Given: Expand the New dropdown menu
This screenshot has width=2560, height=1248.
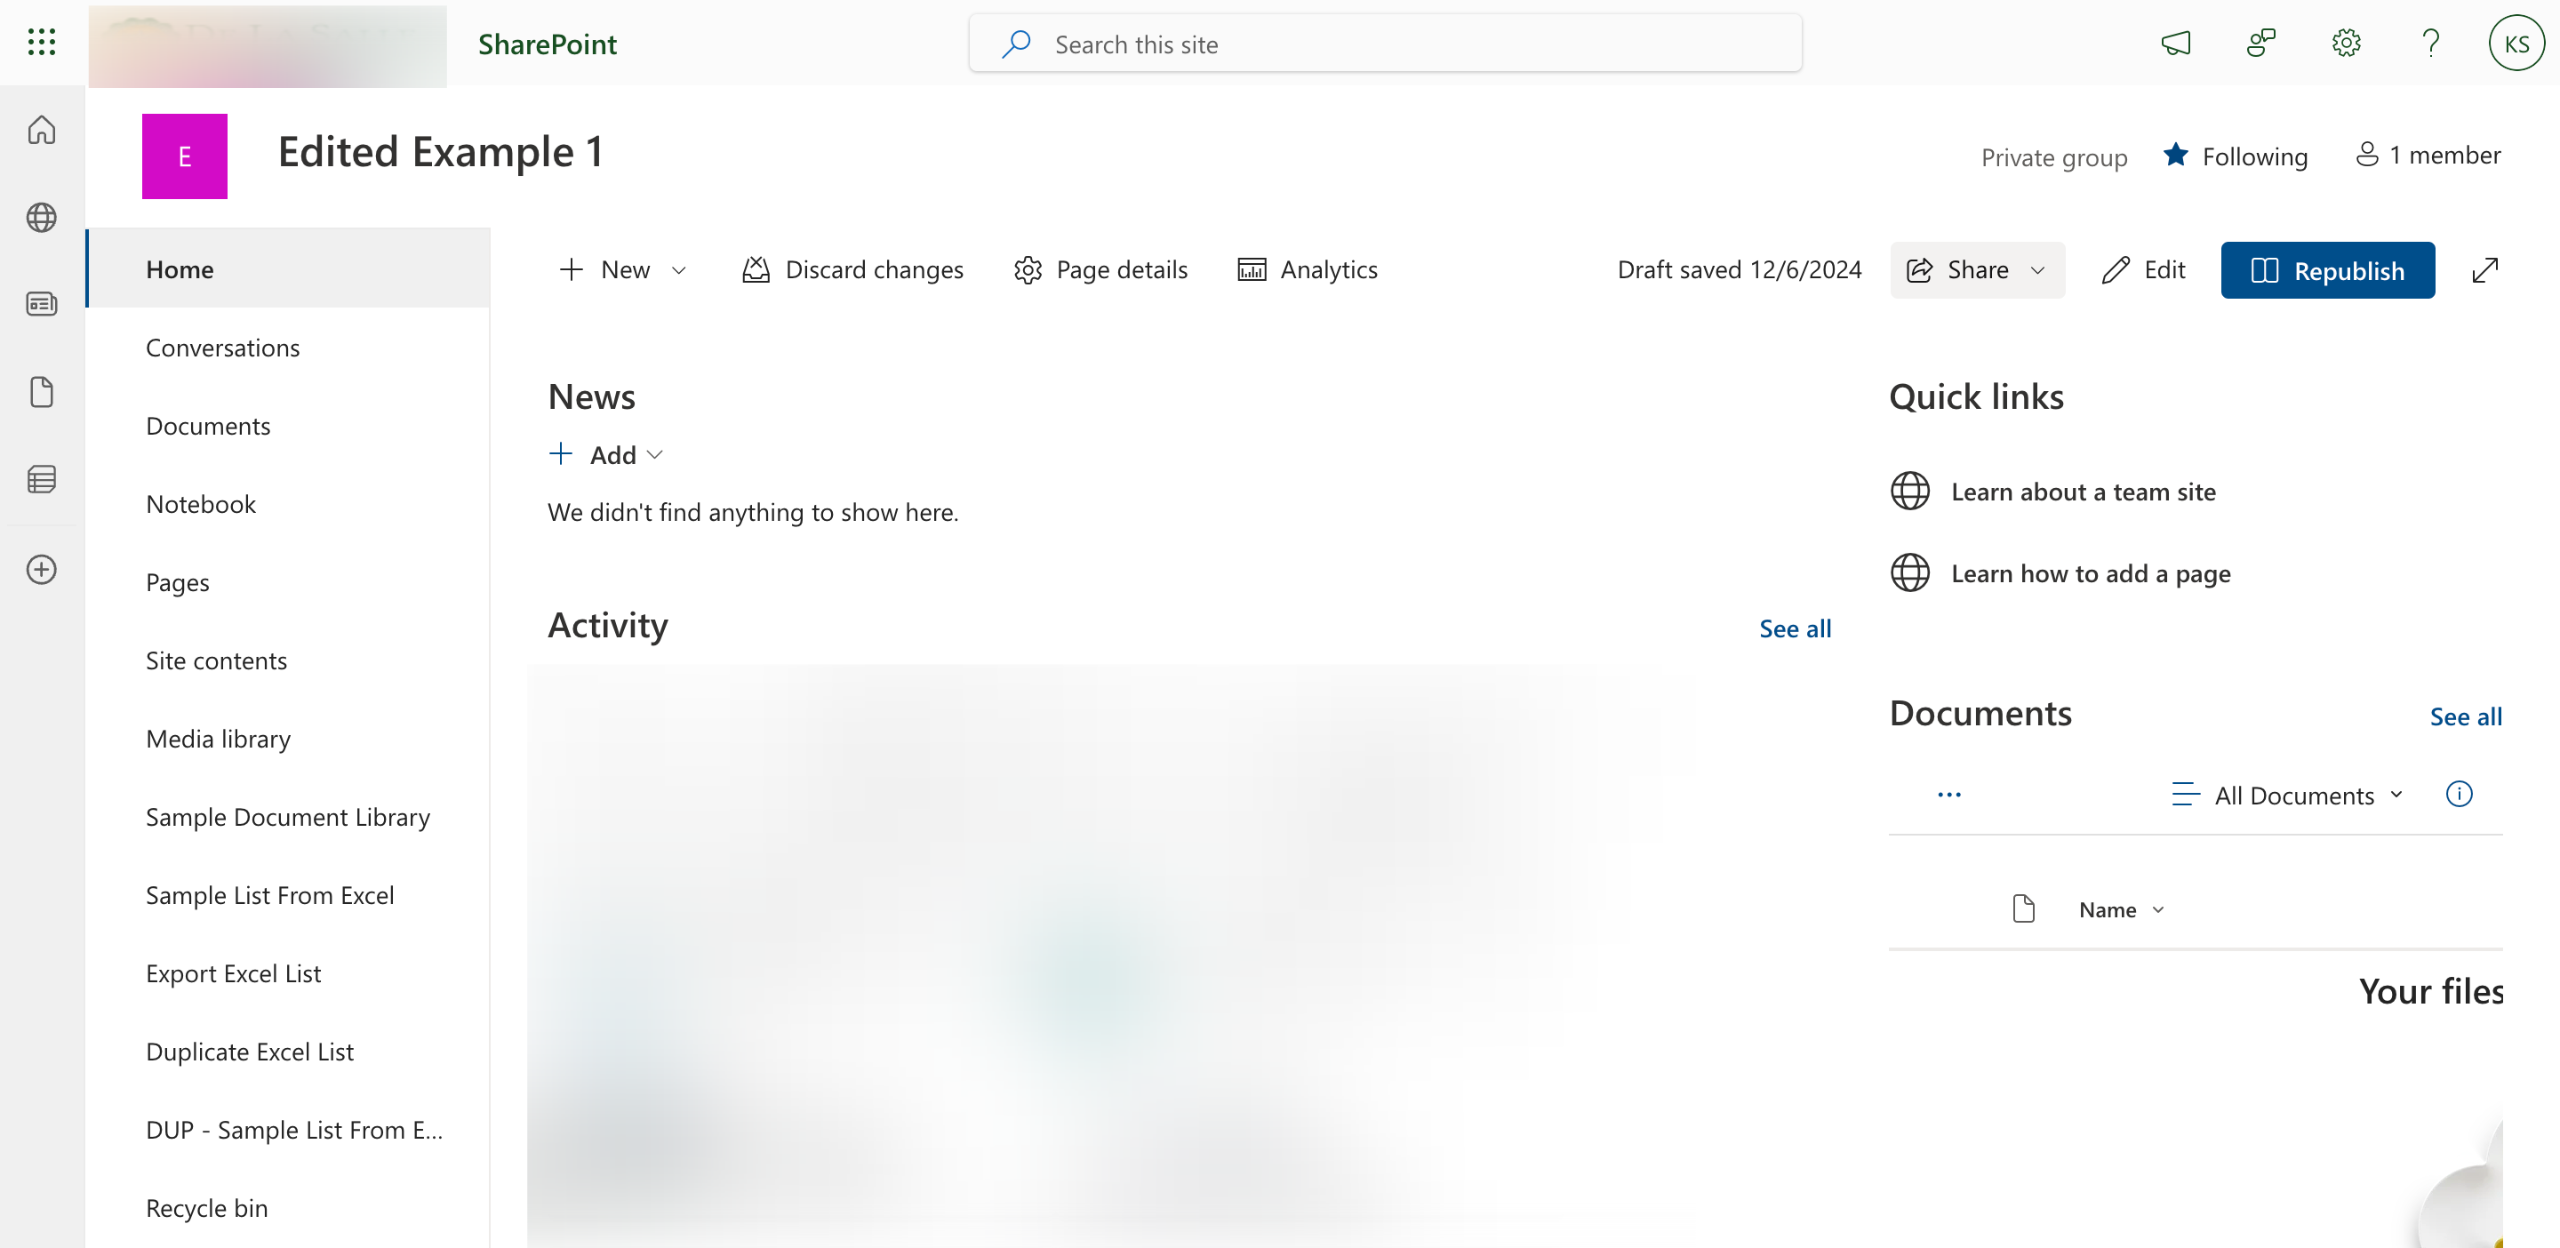Looking at the screenshot, I should click(x=623, y=270).
